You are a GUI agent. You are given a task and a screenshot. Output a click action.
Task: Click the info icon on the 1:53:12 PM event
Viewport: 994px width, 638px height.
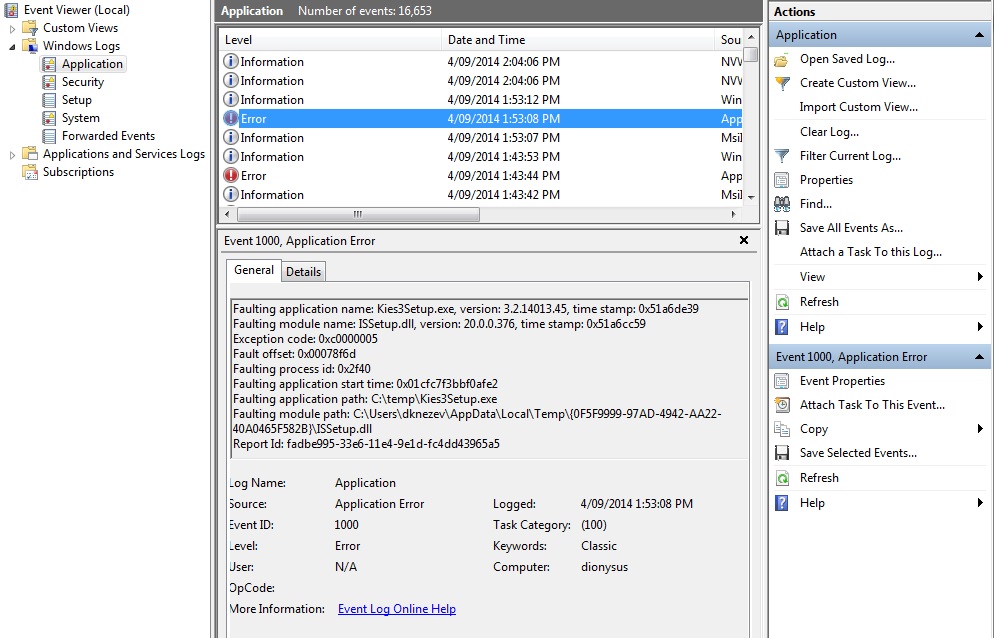[x=231, y=100]
